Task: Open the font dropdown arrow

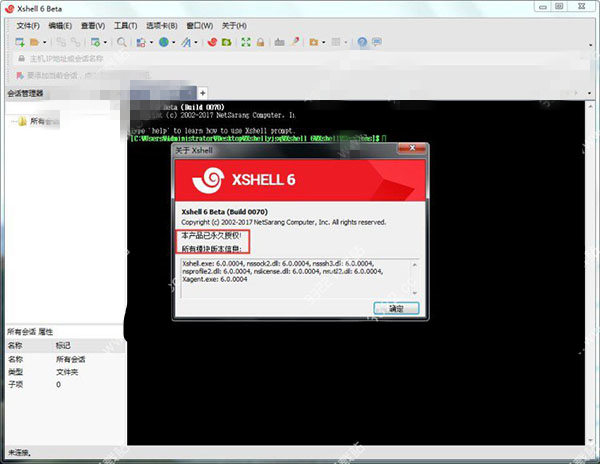Action: [x=196, y=42]
